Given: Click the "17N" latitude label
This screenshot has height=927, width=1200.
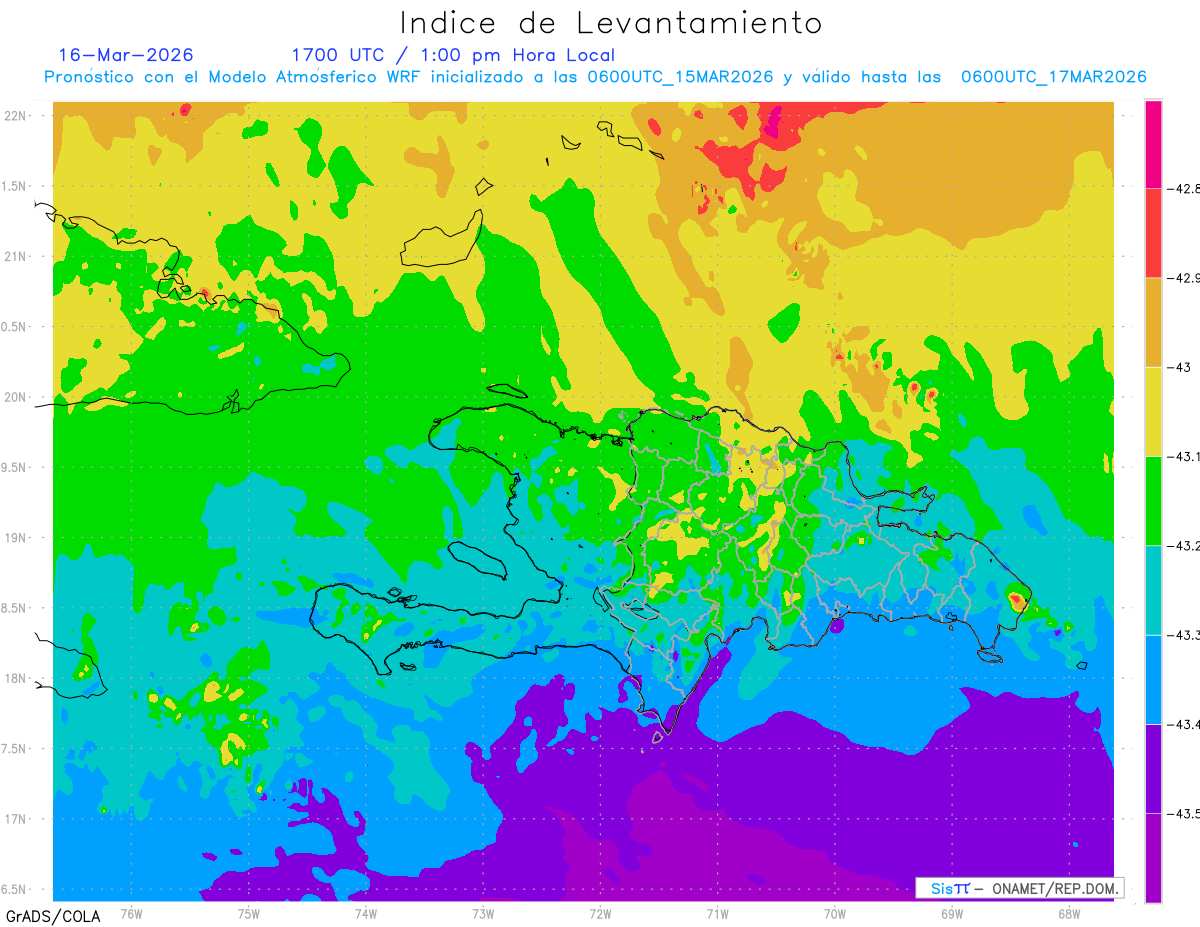Looking at the screenshot, I should [17, 819].
